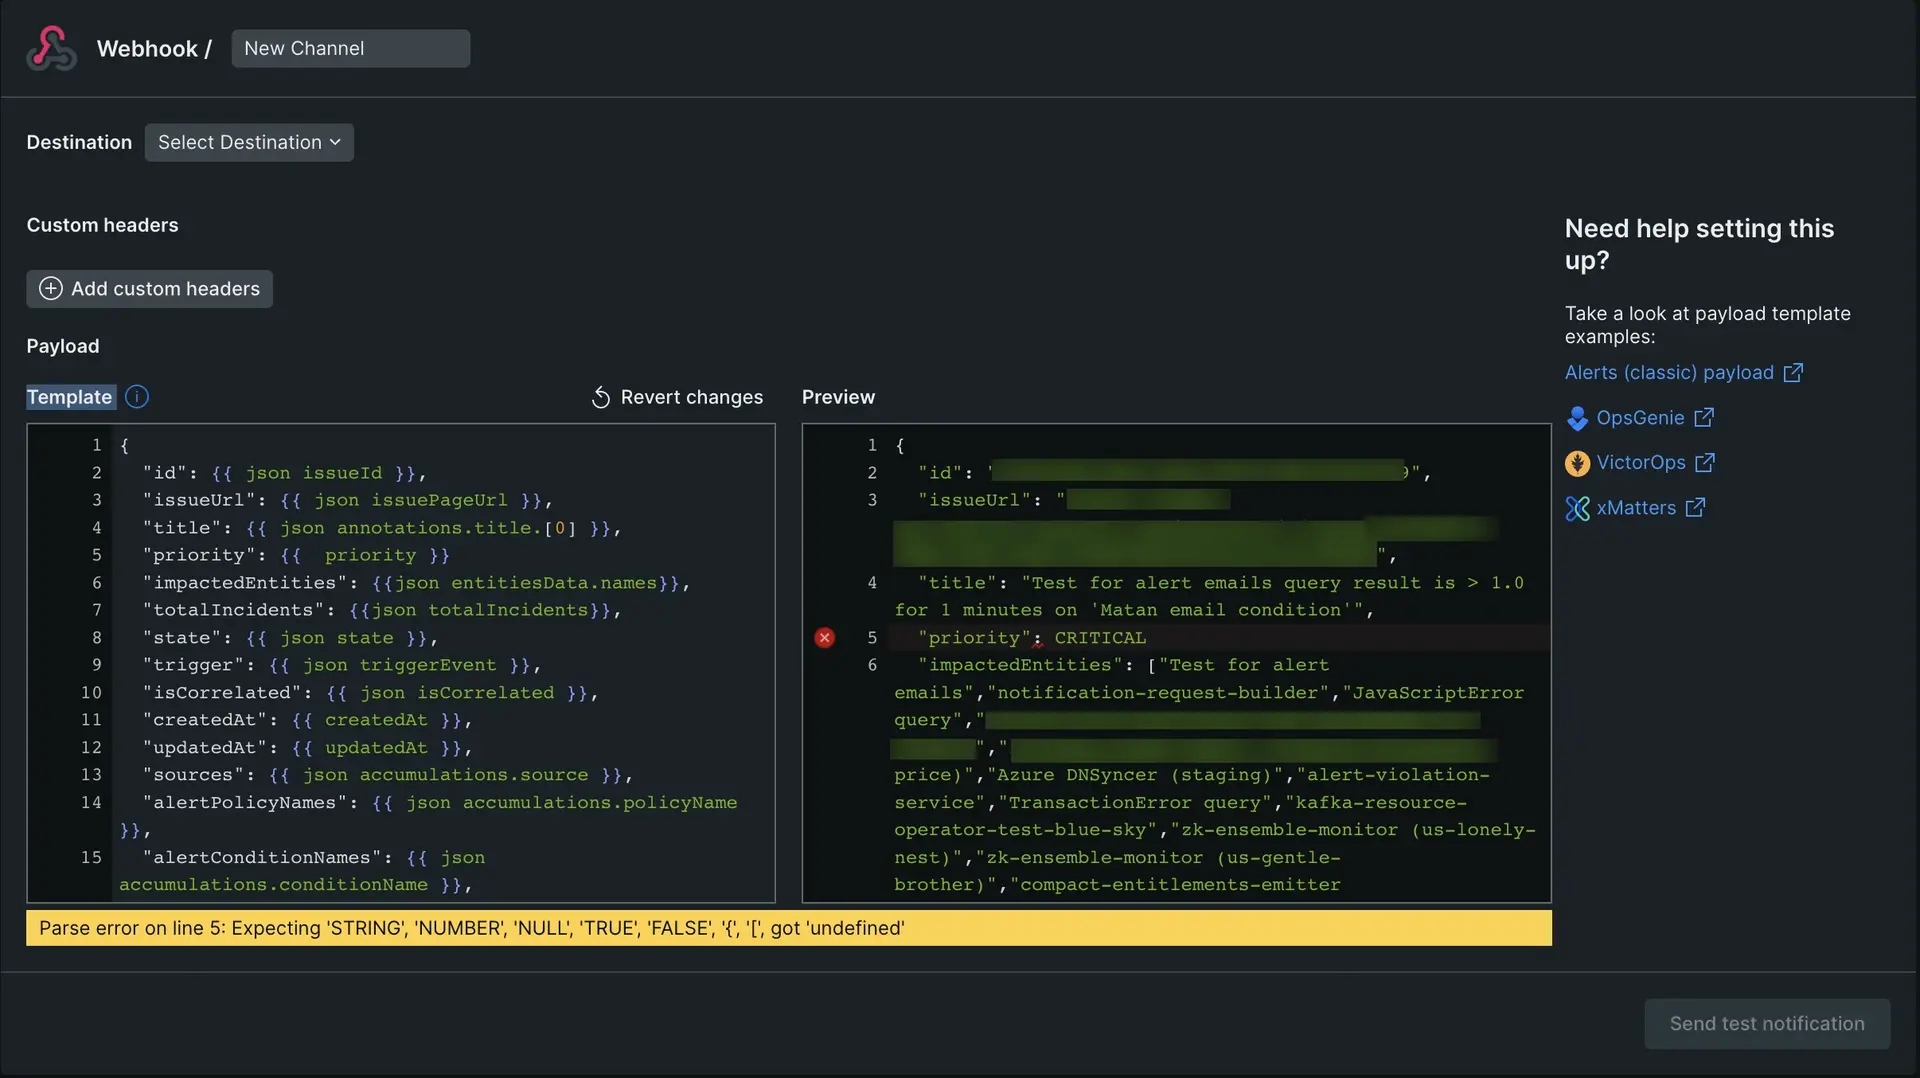Click the plus icon for custom headers
Viewport: 1920px width, 1078px height.
(50, 289)
